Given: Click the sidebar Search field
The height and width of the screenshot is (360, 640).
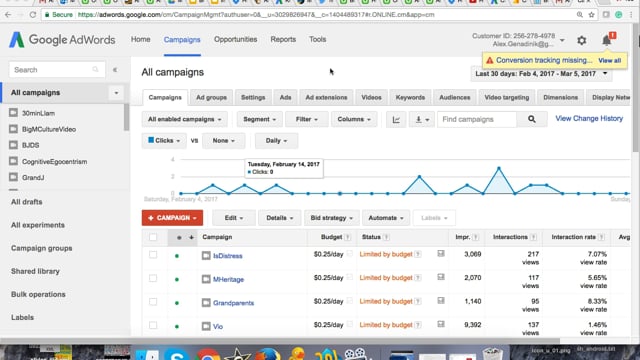Looking at the screenshot, I should [57, 70].
